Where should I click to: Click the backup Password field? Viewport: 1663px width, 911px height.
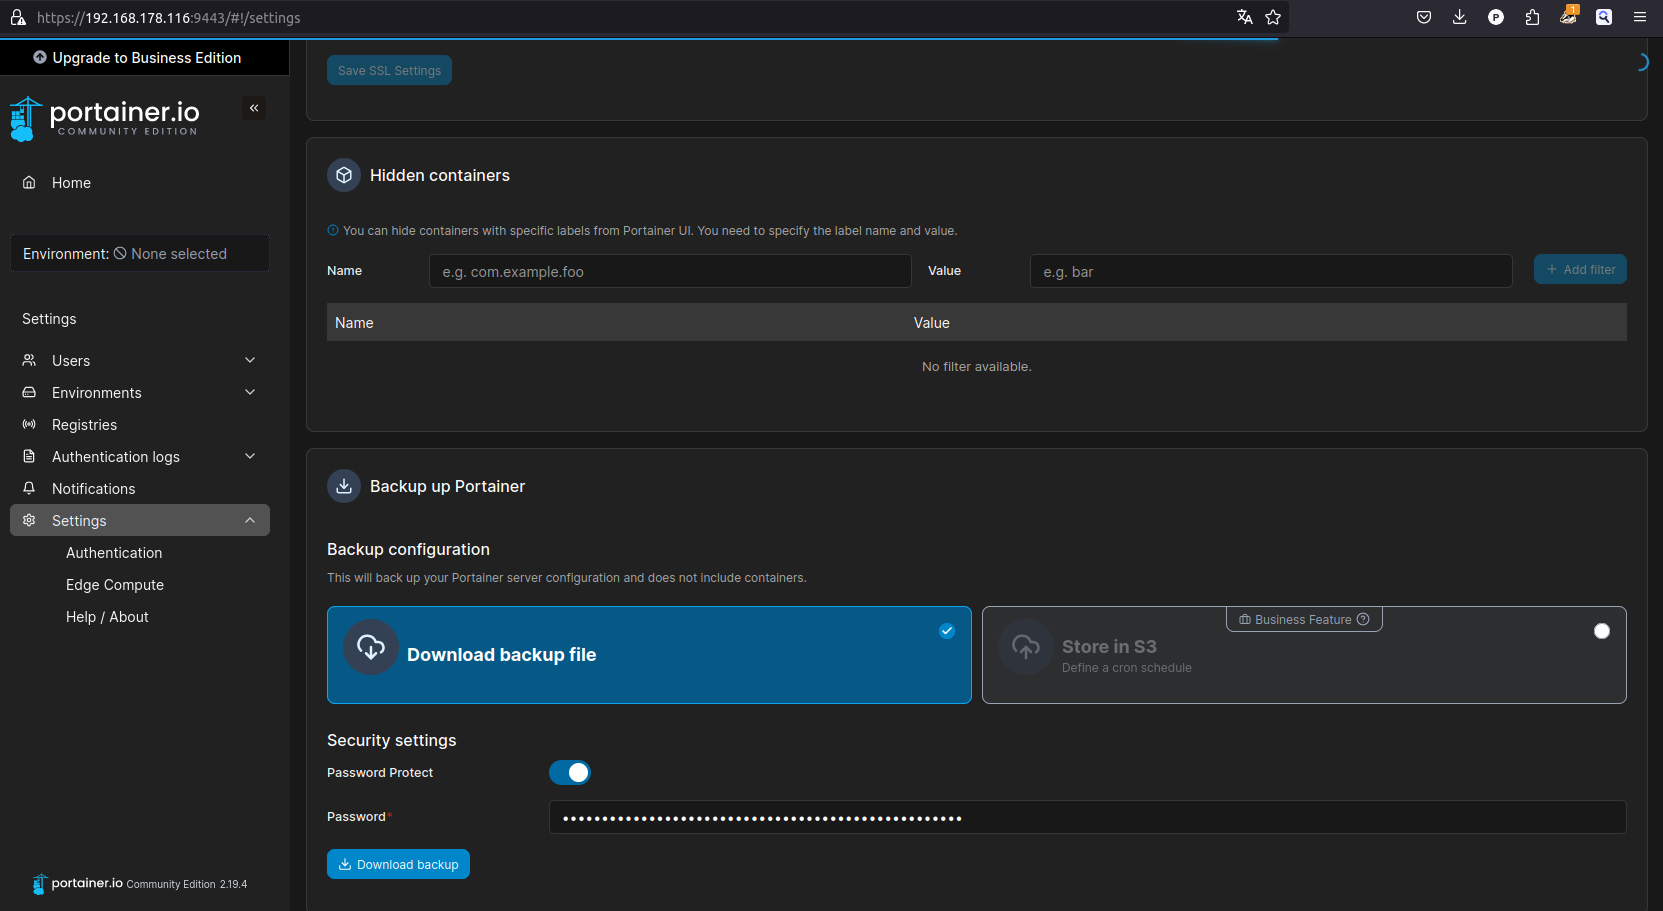1087,817
